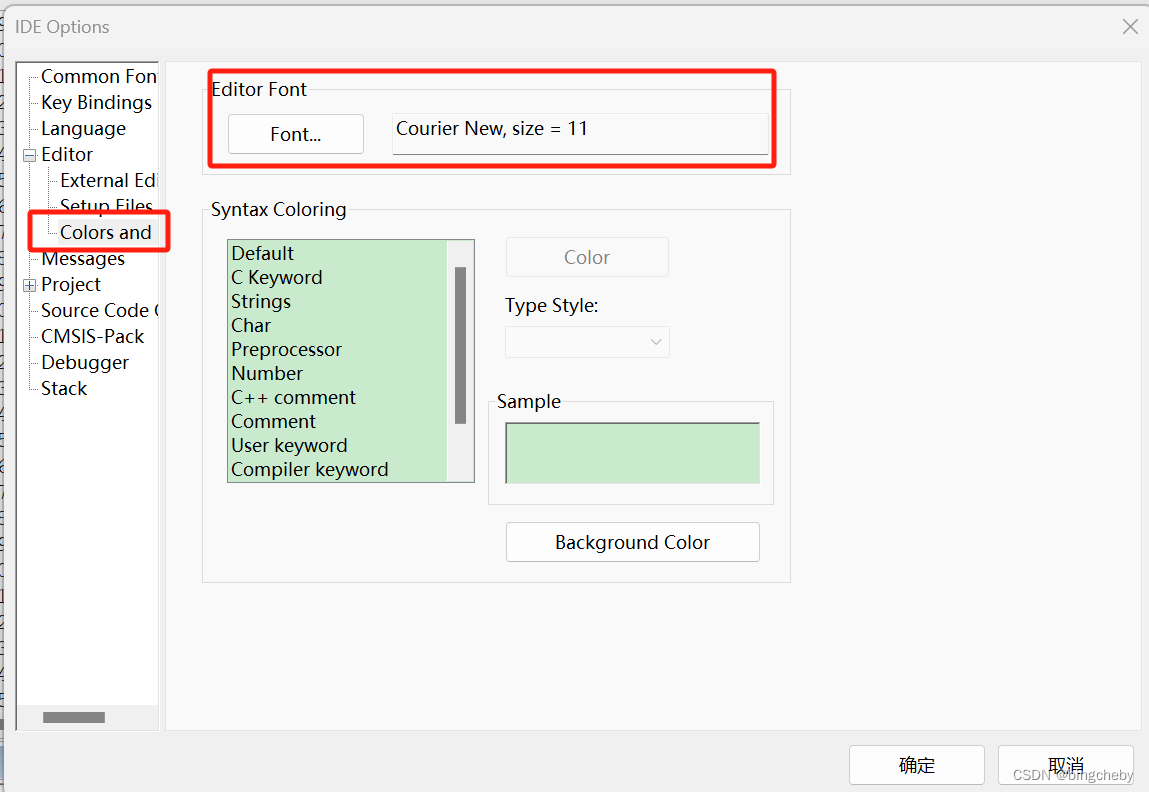Screen dimensions: 1149x792
Task: Select Stack options page
Action: pos(64,388)
